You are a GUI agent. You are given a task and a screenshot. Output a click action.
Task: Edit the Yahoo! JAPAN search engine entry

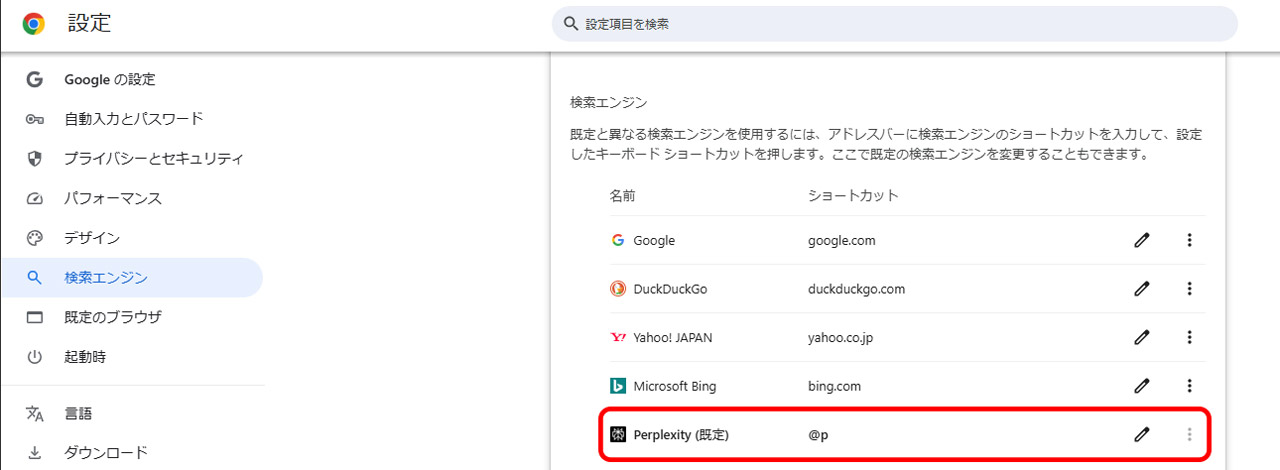pos(1142,338)
